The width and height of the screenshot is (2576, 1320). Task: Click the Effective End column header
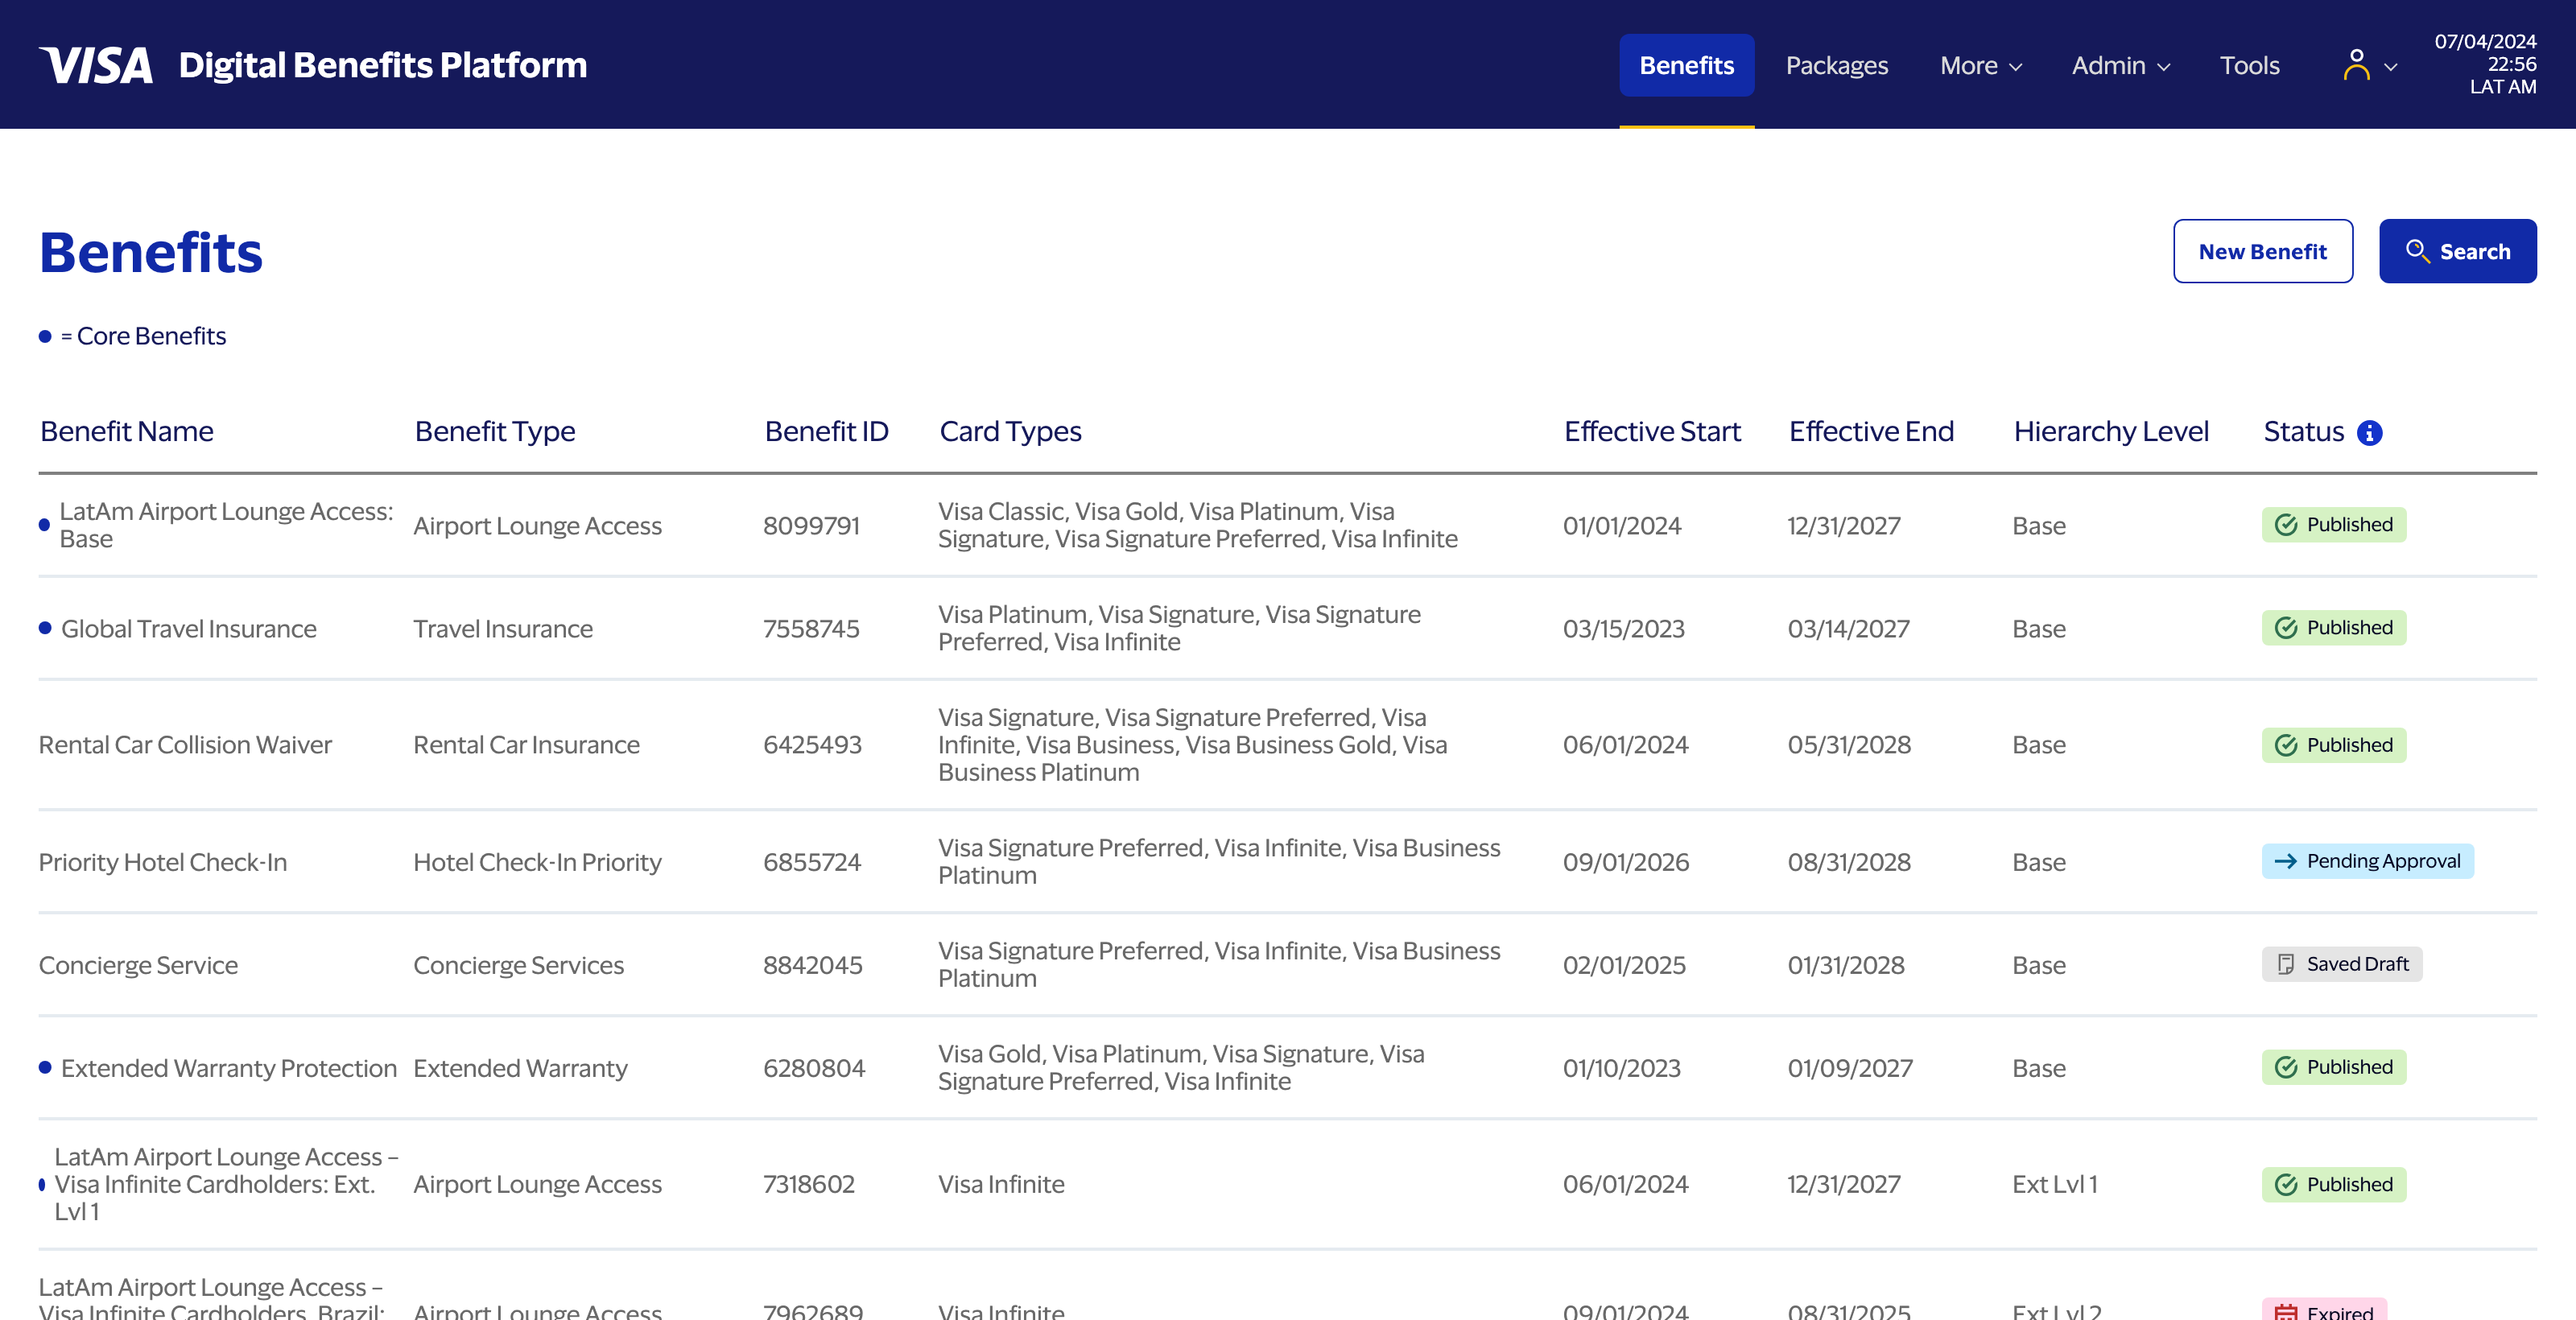click(1871, 431)
